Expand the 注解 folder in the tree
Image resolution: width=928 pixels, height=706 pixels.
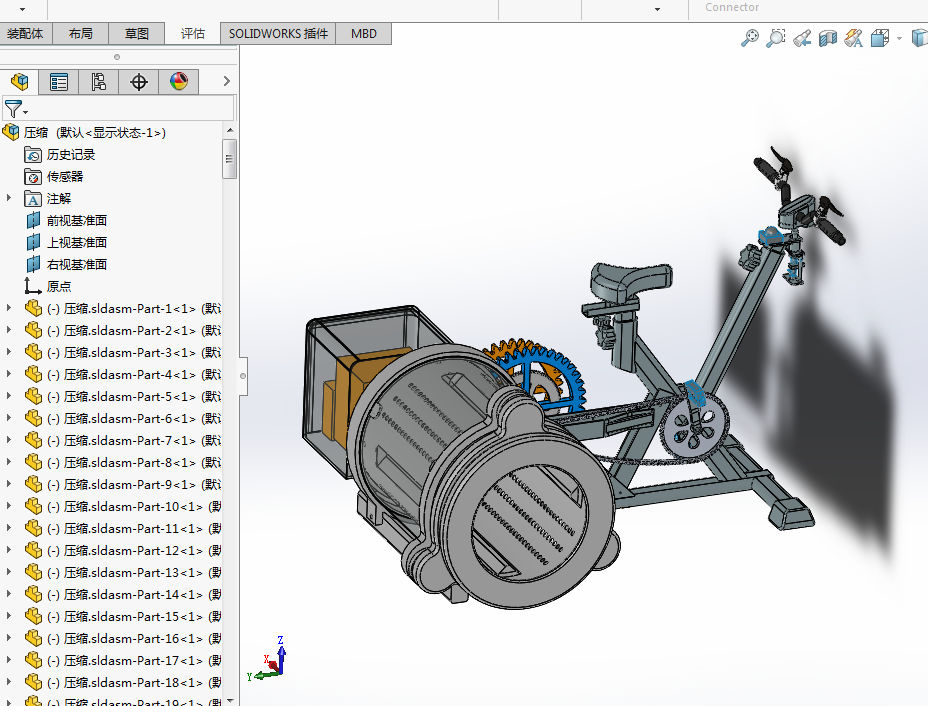click(9, 198)
